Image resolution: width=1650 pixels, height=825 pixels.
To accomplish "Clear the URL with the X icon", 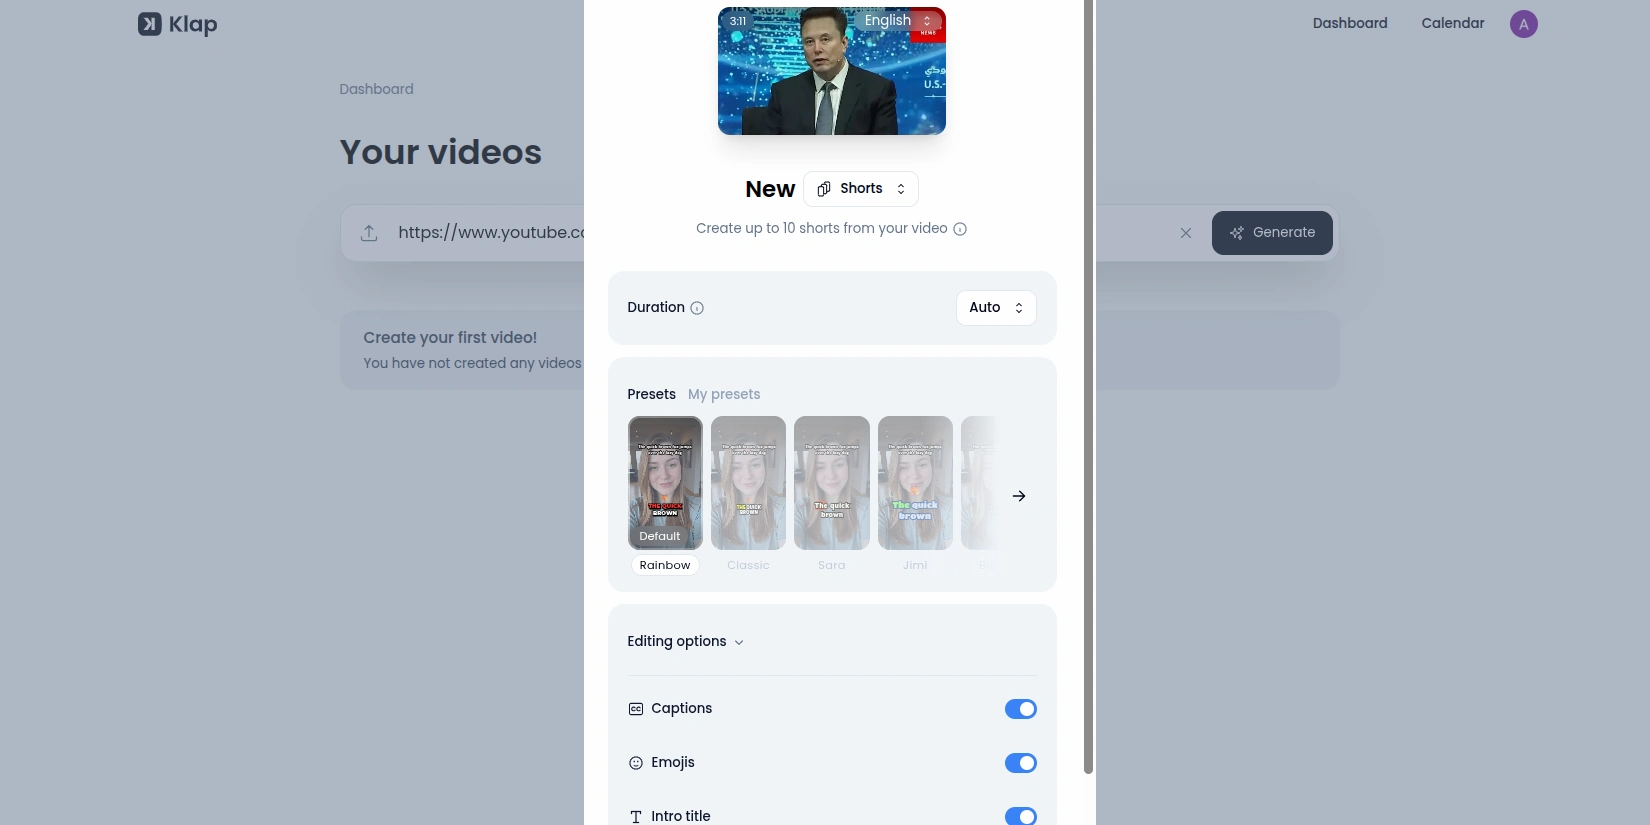I will pos(1185,233).
